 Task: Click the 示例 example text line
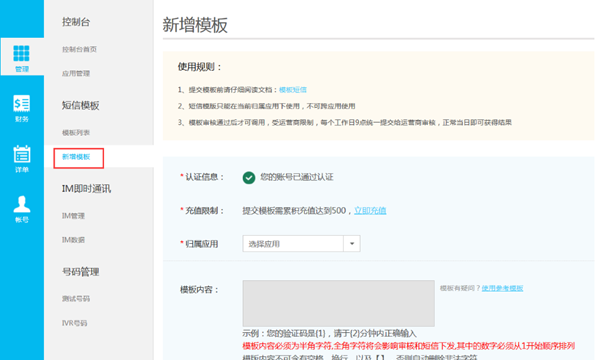tap(329, 333)
